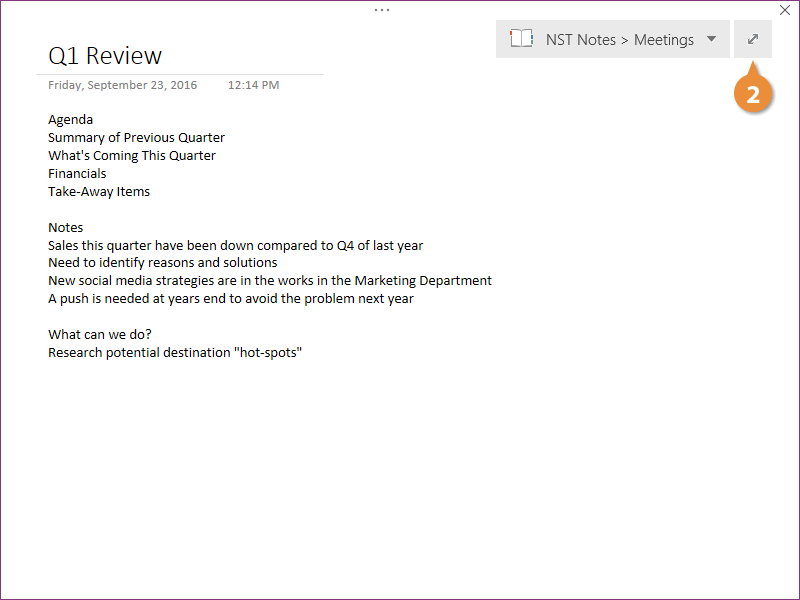Click the Research potential destination line
This screenshot has width=800, height=600.
pos(175,353)
